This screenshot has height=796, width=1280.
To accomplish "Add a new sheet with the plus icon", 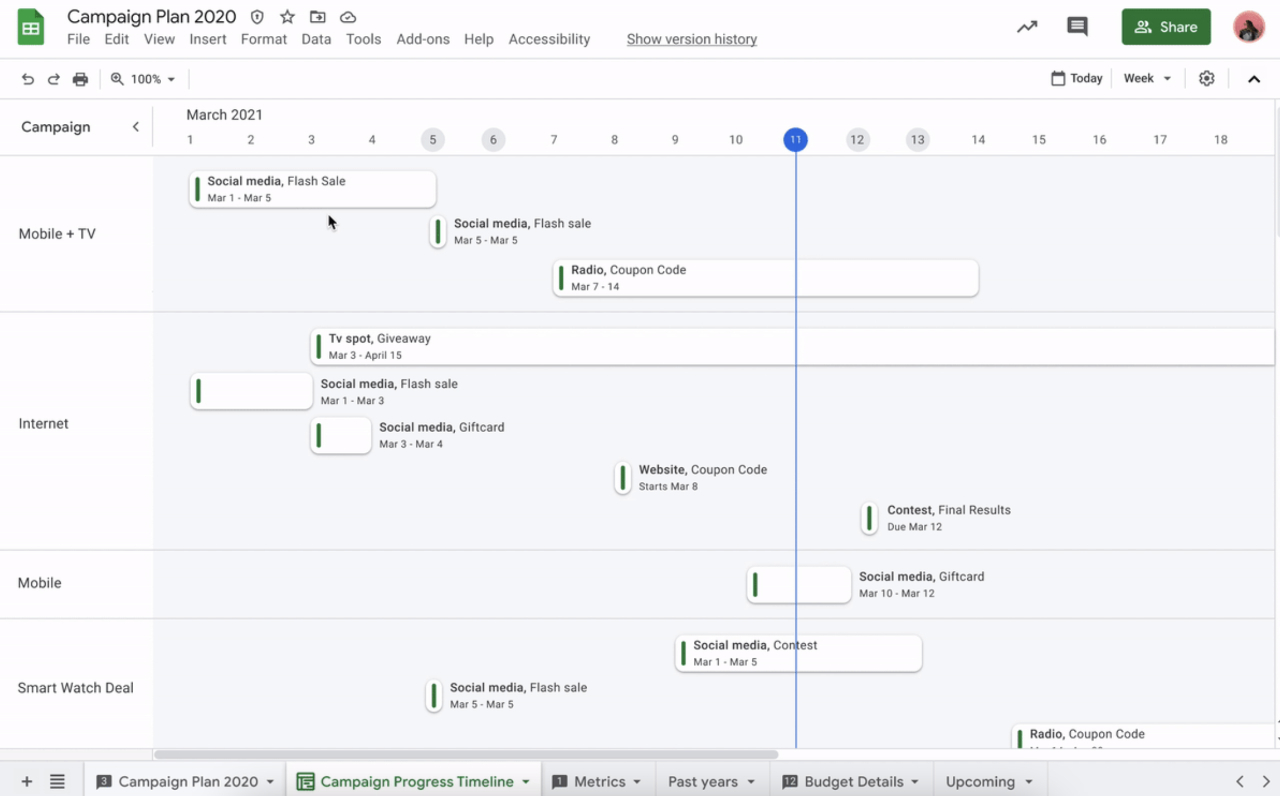I will coord(26,781).
